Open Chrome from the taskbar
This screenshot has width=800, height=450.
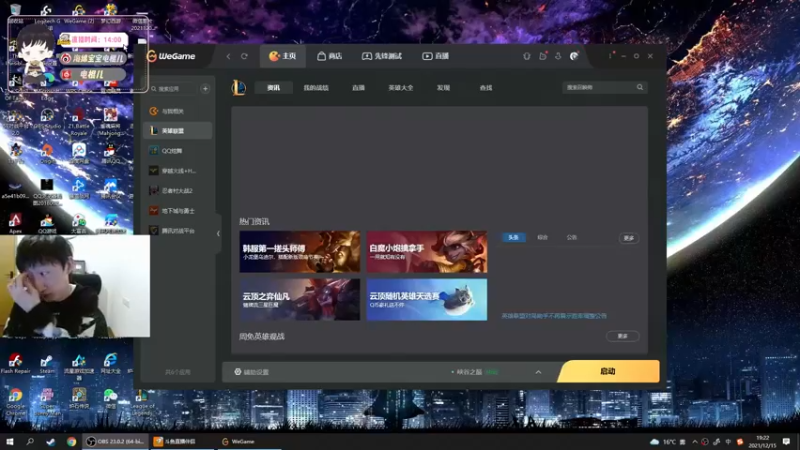click(x=71, y=441)
